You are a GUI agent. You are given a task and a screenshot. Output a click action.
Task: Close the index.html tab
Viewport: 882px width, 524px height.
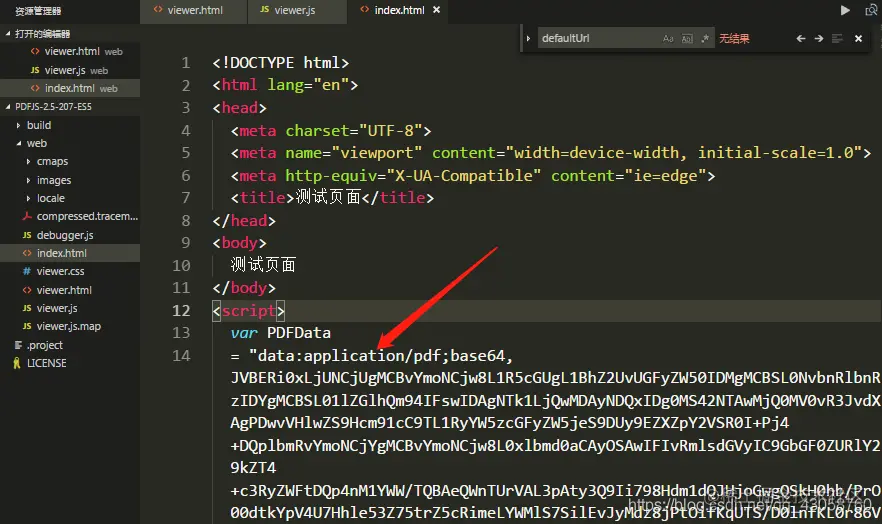point(436,10)
